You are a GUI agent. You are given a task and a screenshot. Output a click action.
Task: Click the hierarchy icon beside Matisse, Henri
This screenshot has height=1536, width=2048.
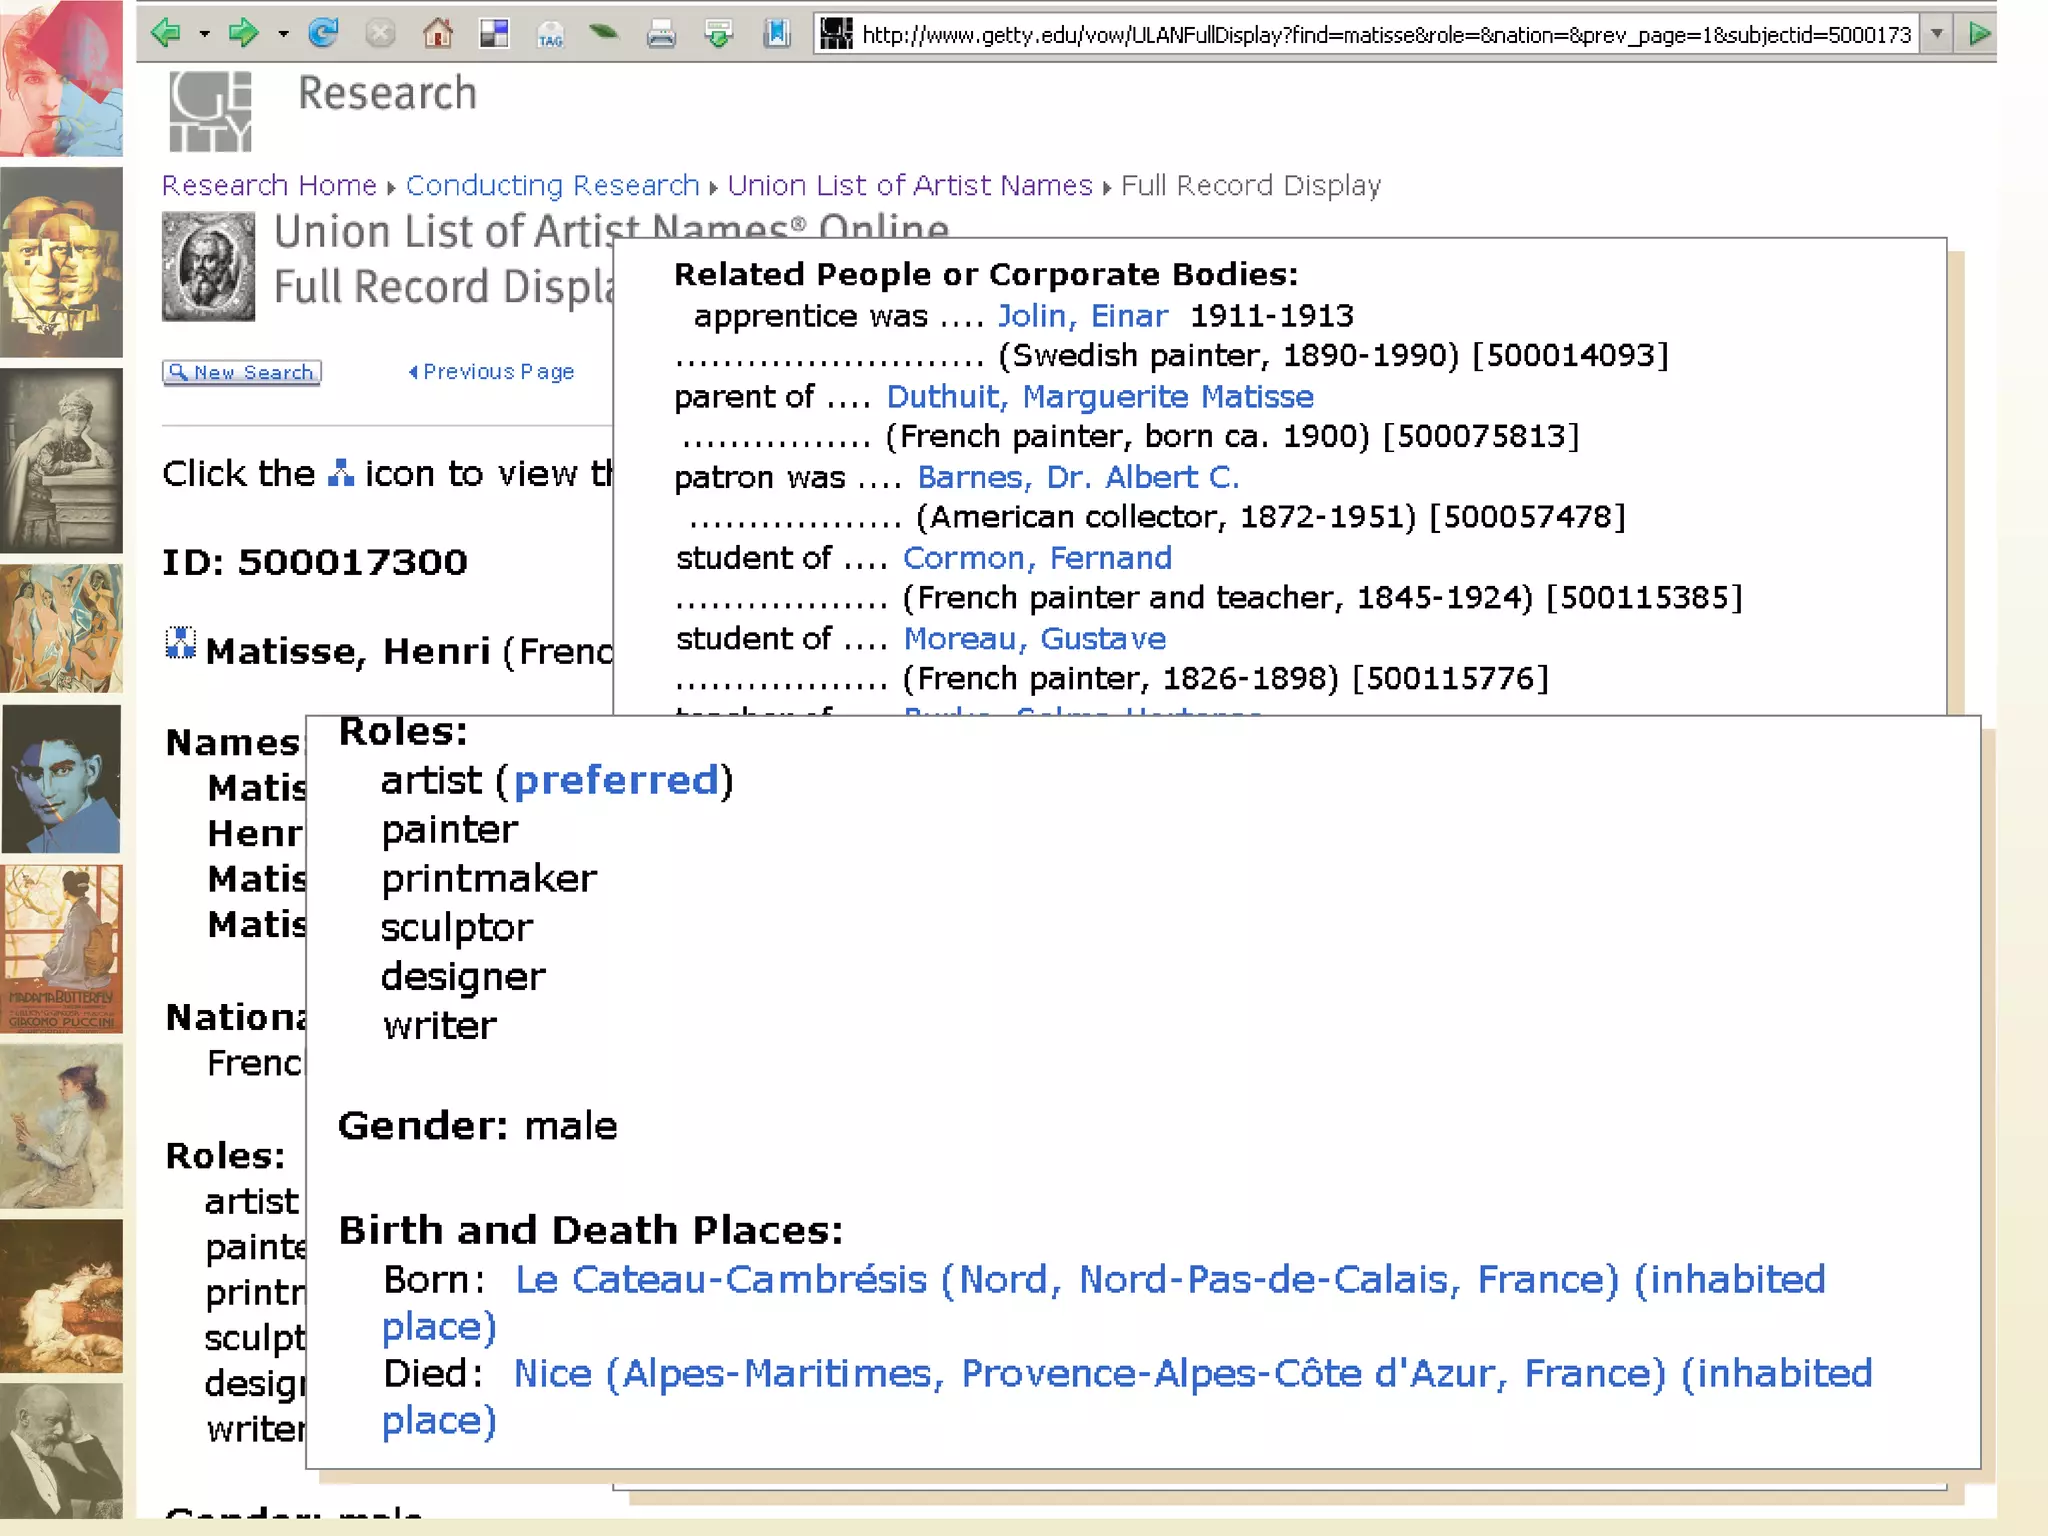coord(180,644)
